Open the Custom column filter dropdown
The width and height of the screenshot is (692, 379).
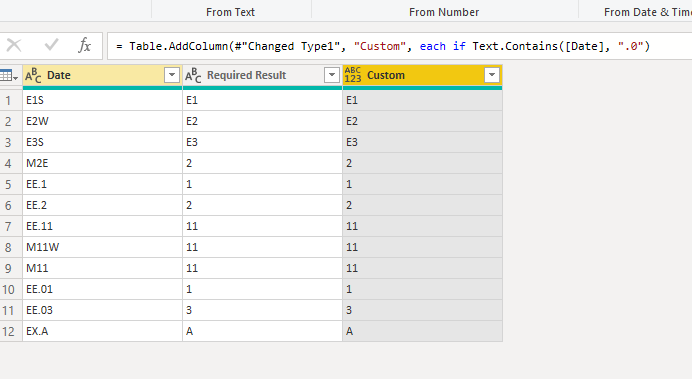click(492, 75)
